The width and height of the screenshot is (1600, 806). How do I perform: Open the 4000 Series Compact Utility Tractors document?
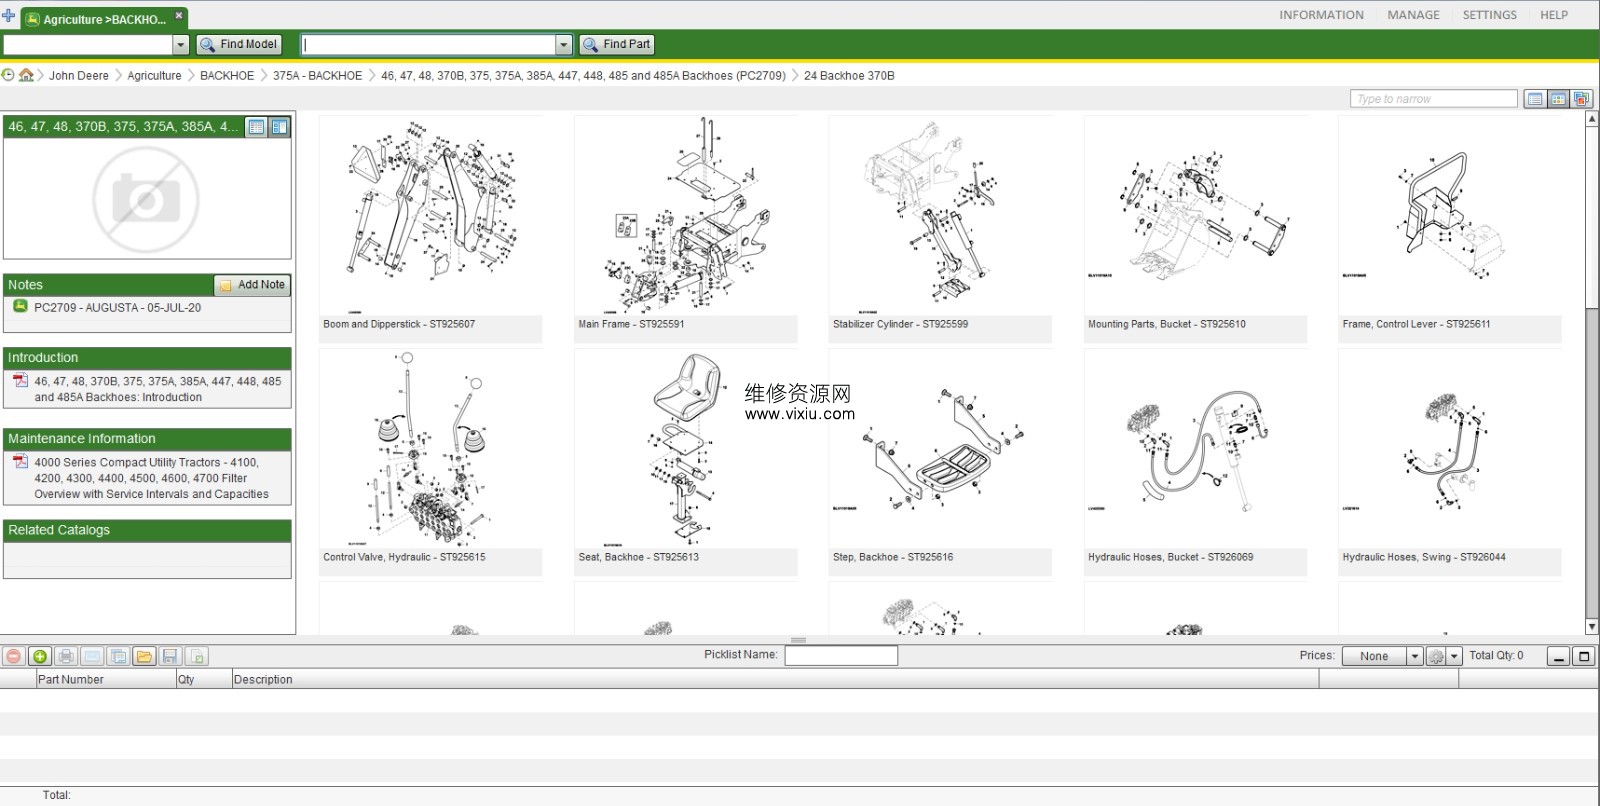(x=151, y=478)
